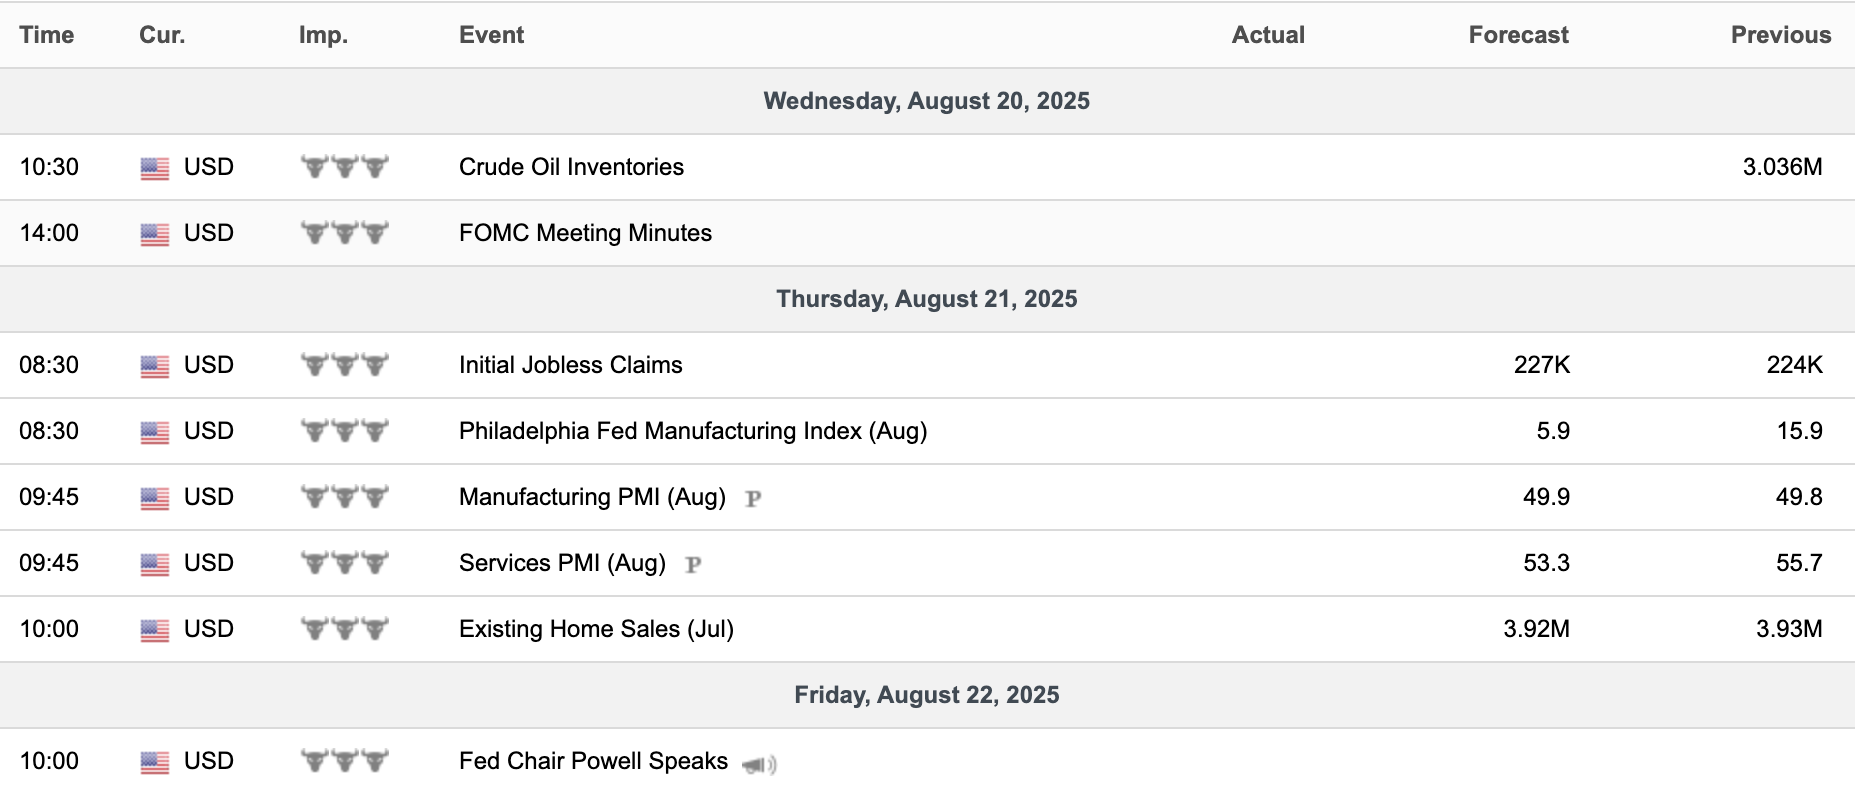Click the preliminary P icon next to Services PMI
This screenshot has height=798, width=1856.
693,564
